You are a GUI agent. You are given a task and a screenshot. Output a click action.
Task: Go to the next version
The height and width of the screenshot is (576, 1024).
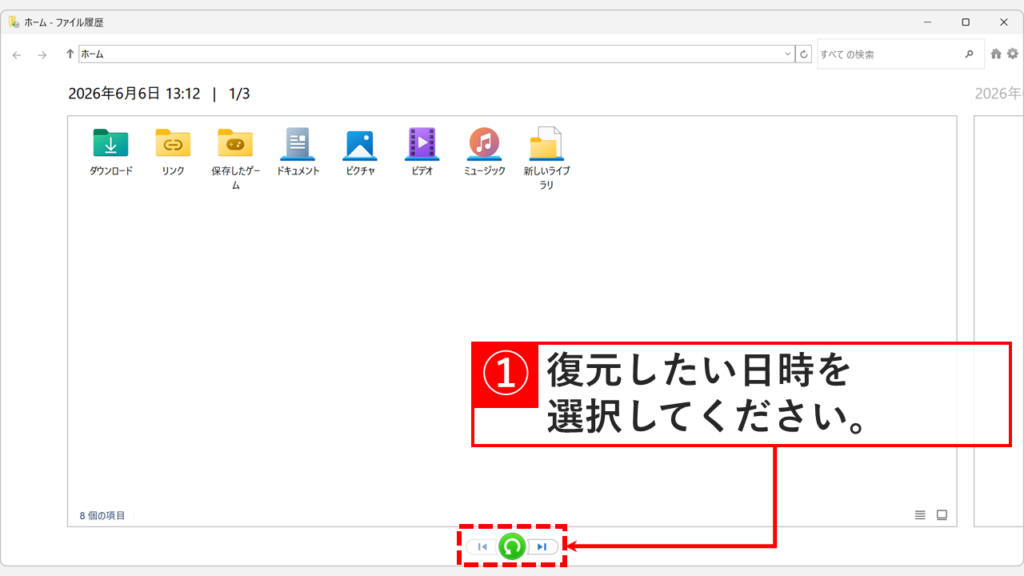[542, 547]
